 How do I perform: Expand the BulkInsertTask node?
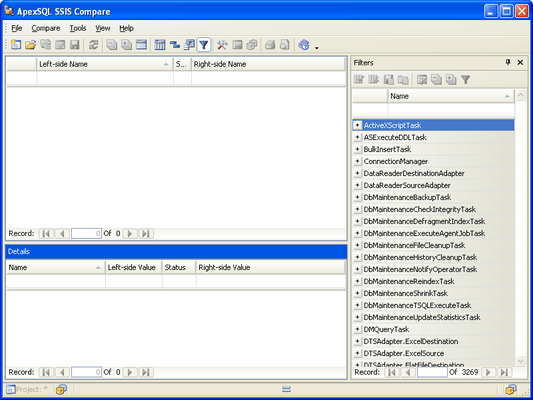357,149
